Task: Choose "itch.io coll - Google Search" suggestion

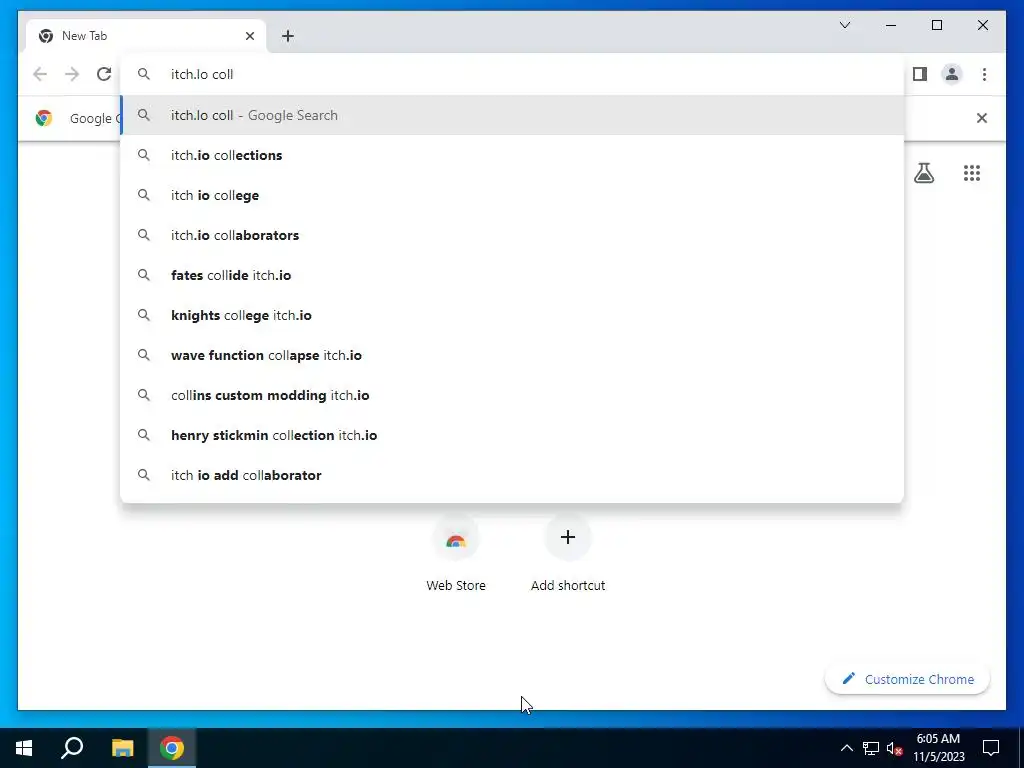Action: (512, 115)
